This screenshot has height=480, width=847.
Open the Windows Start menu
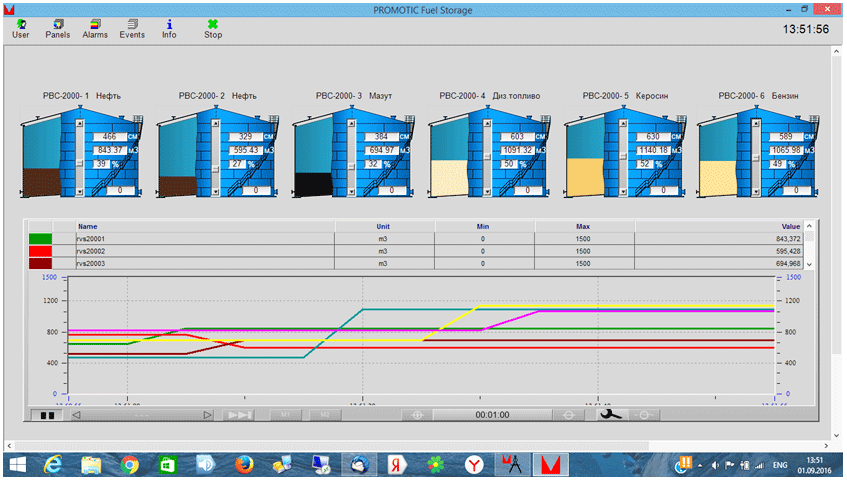(x=17, y=464)
